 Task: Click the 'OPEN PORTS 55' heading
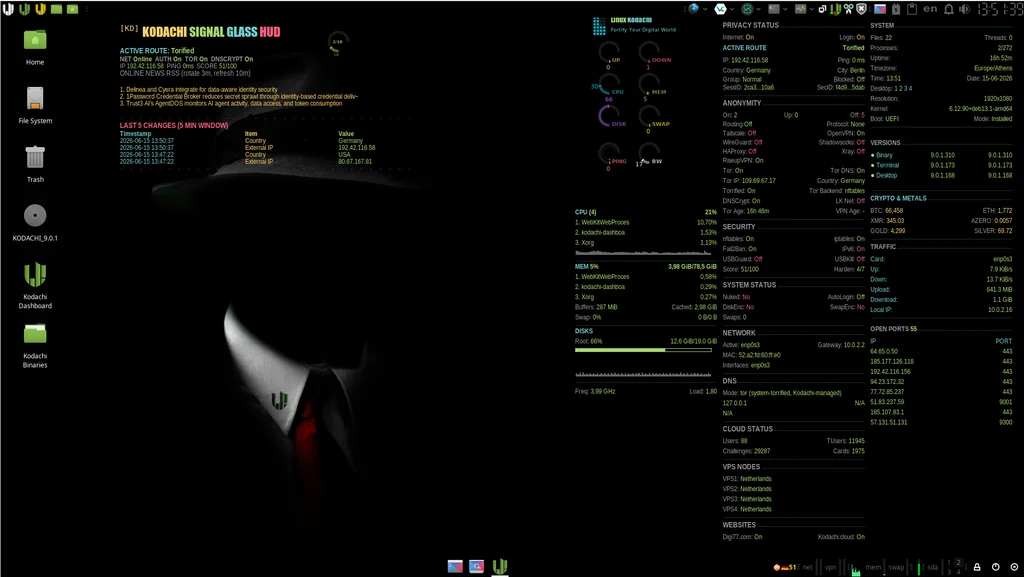[893, 328]
